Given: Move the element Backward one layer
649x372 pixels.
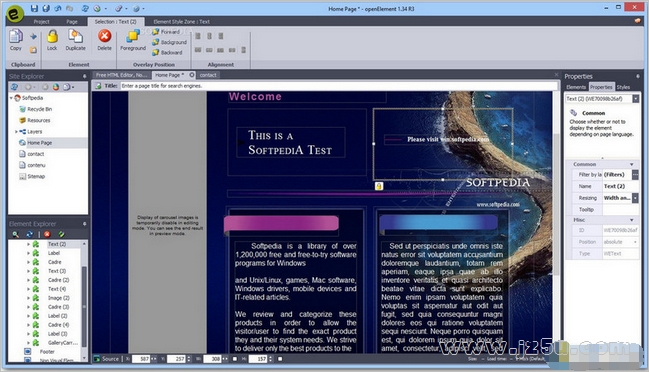Looking at the screenshot, I should (x=167, y=53).
